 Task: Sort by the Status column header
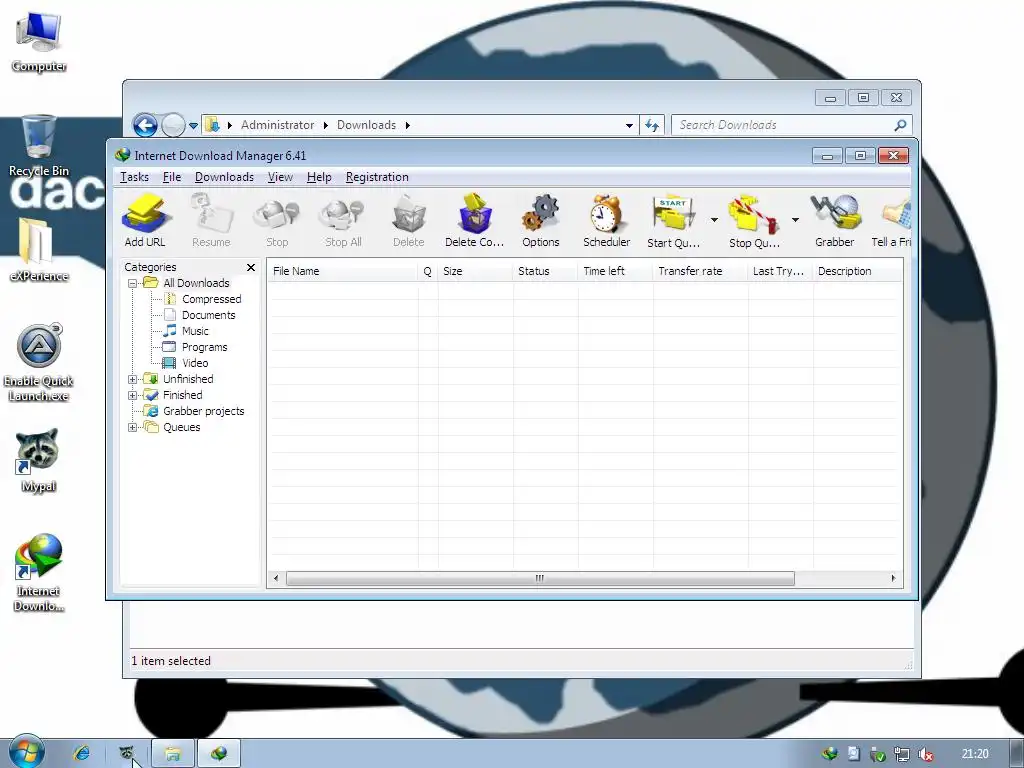545,271
